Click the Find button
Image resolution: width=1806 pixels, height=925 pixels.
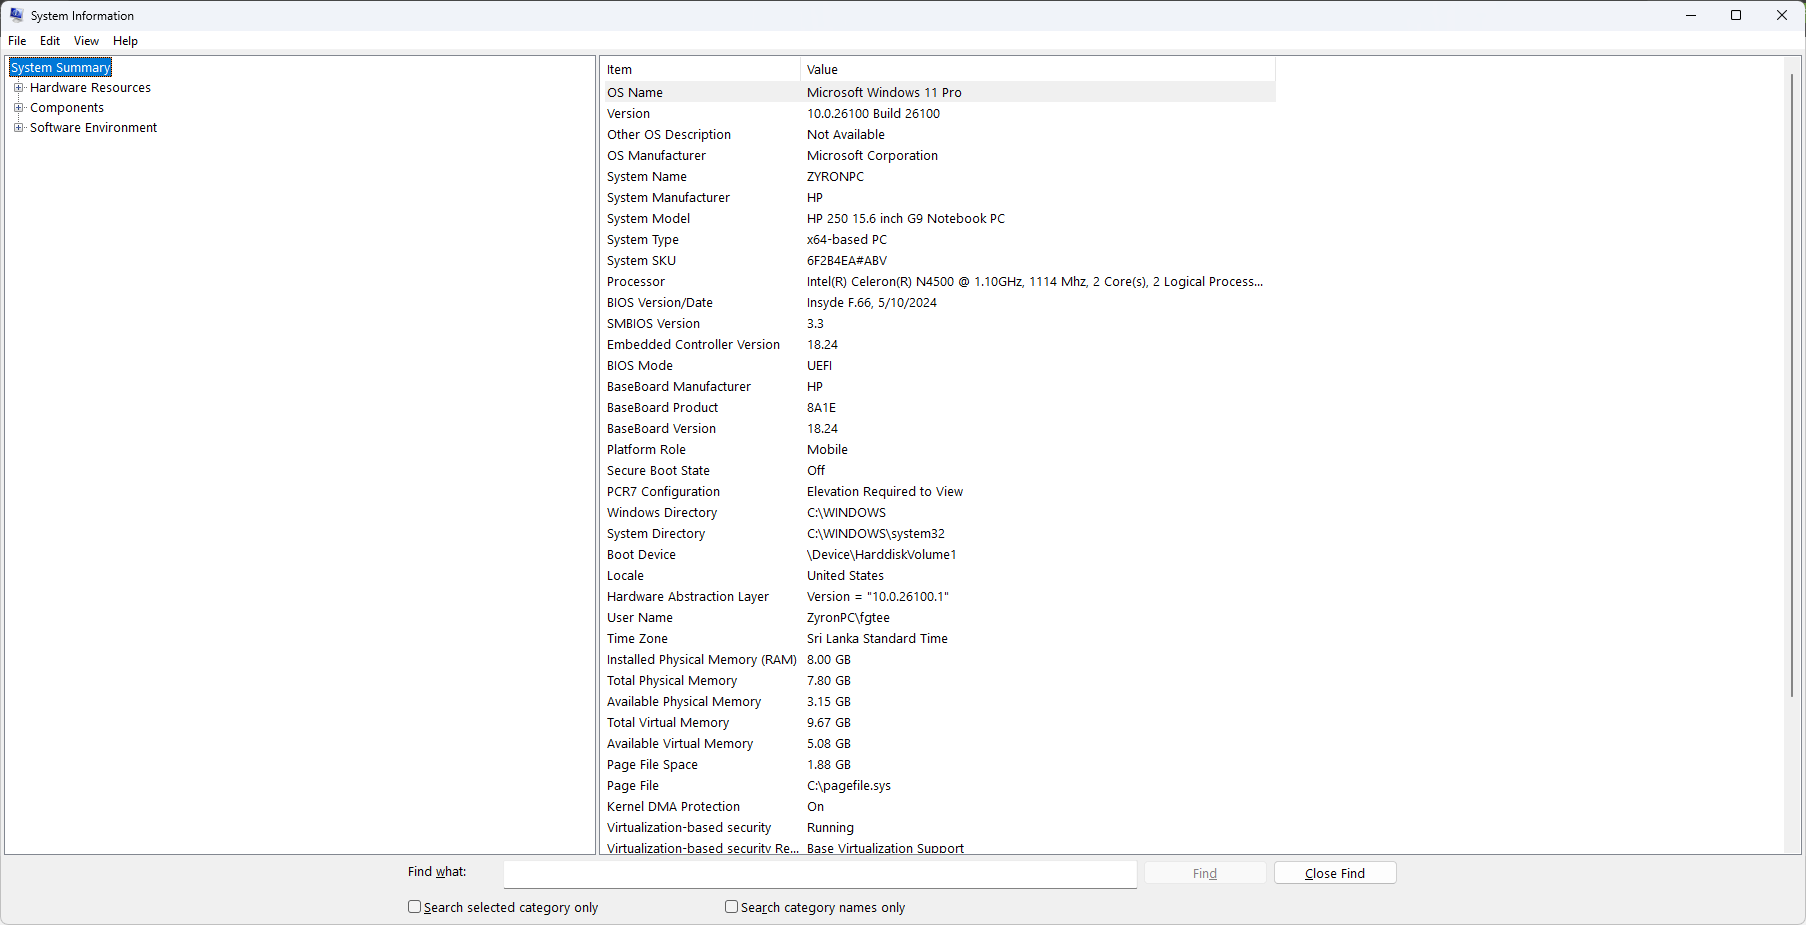pos(1204,872)
